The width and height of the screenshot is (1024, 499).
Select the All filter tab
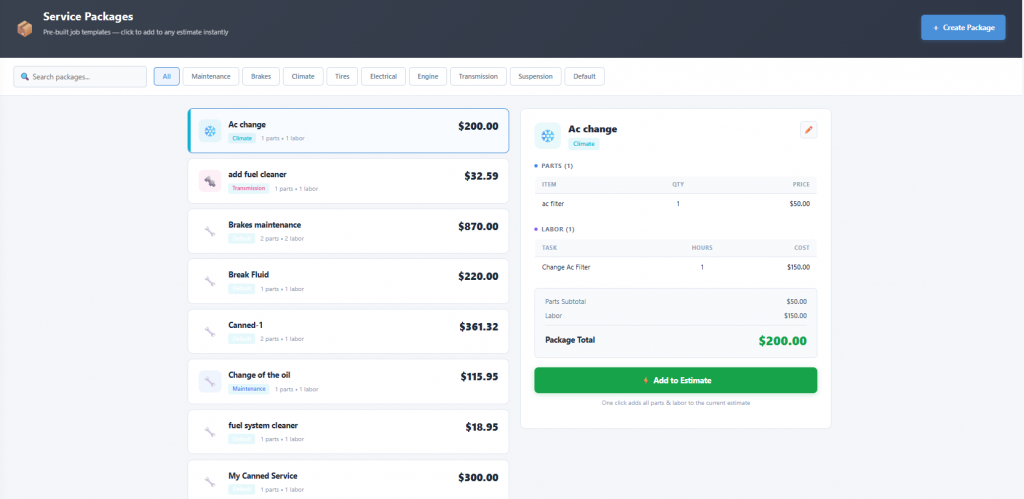[x=167, y=76]
